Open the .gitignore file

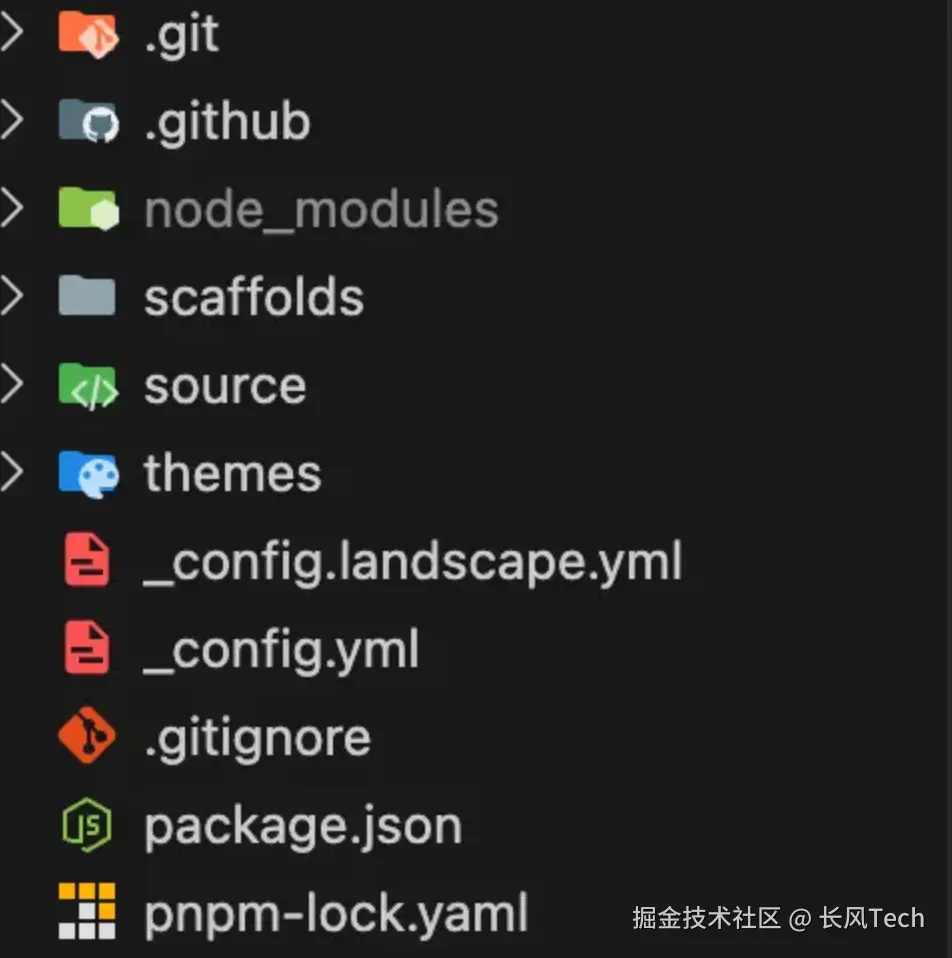click(x=258, y=740)
